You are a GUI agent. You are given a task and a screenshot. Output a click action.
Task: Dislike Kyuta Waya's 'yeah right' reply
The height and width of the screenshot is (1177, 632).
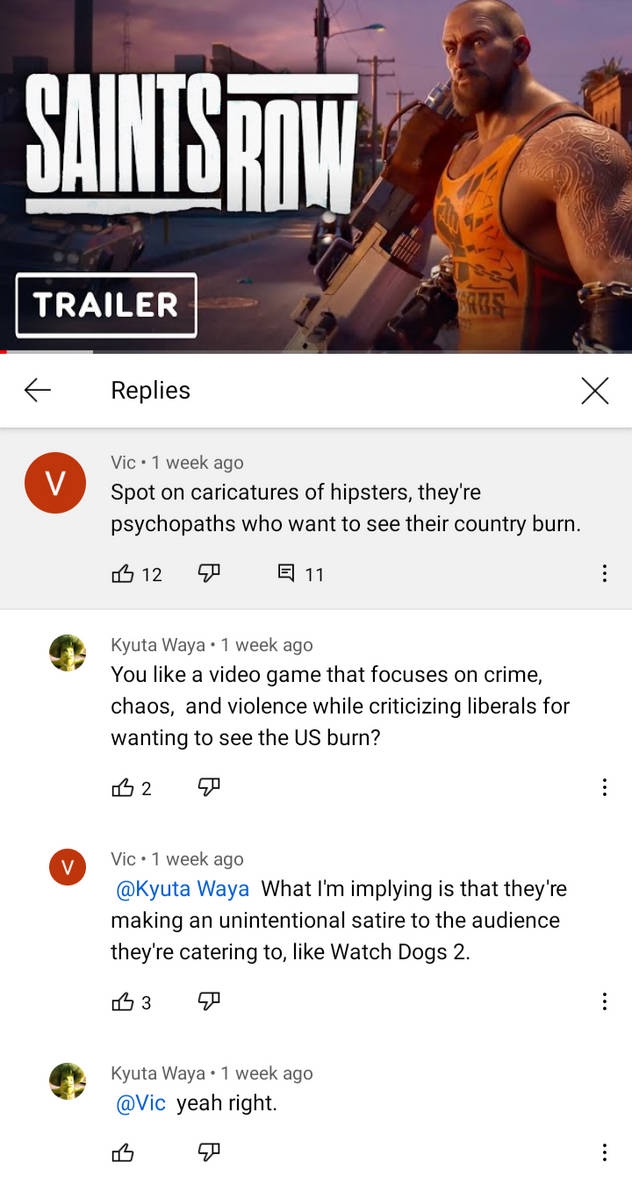click(x=208, y=1152)
